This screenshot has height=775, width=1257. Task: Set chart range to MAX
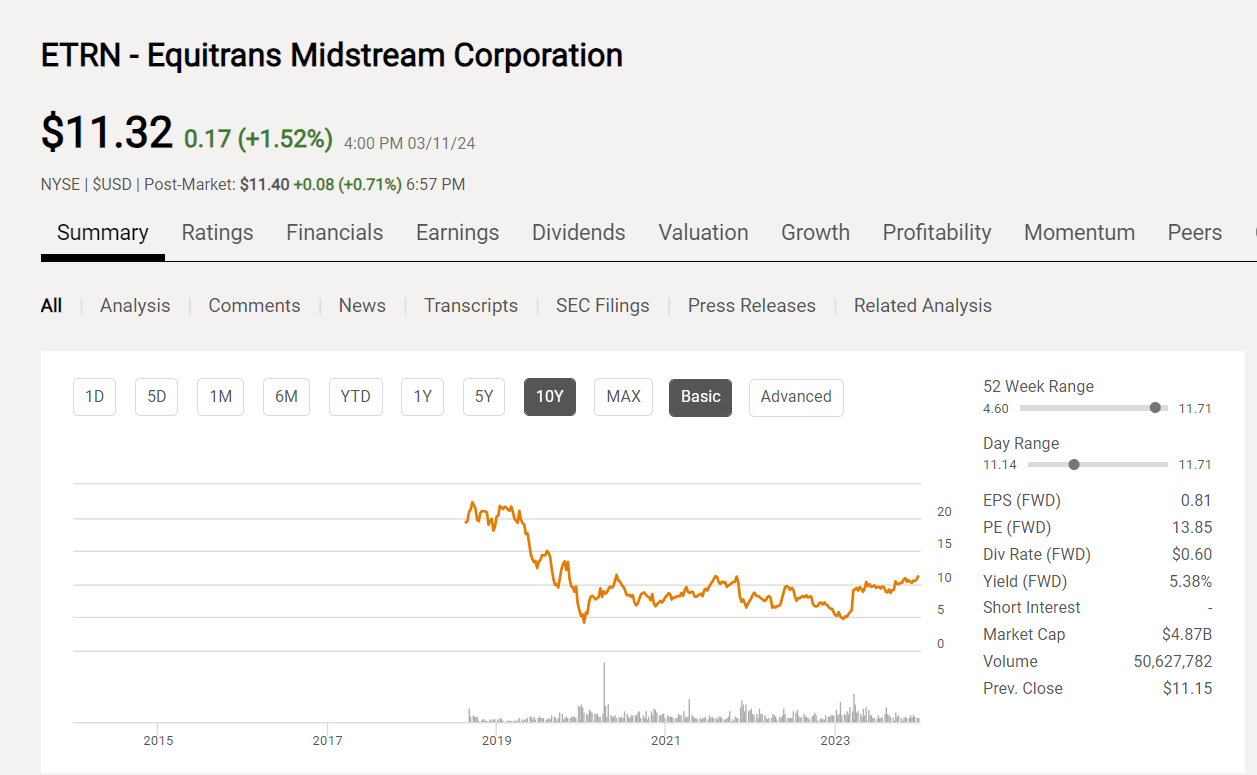tap(623, 397)
